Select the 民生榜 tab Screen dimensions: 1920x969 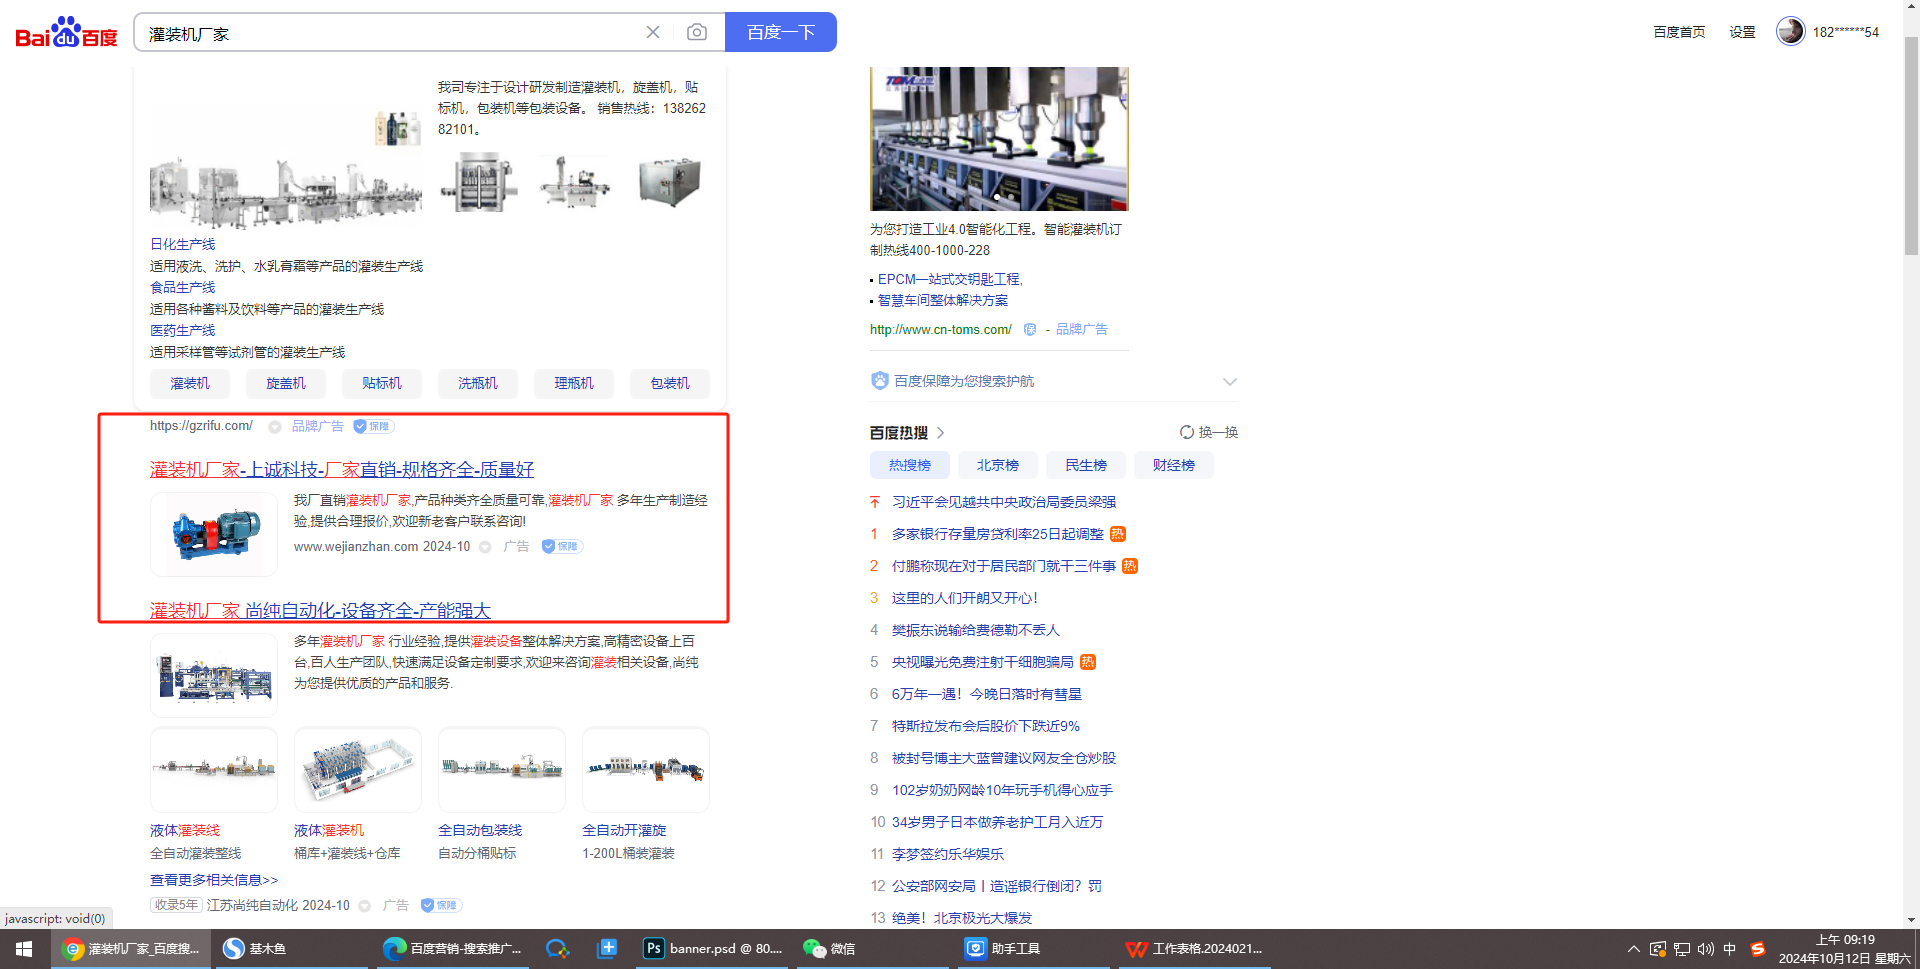tap(1086, 465)
